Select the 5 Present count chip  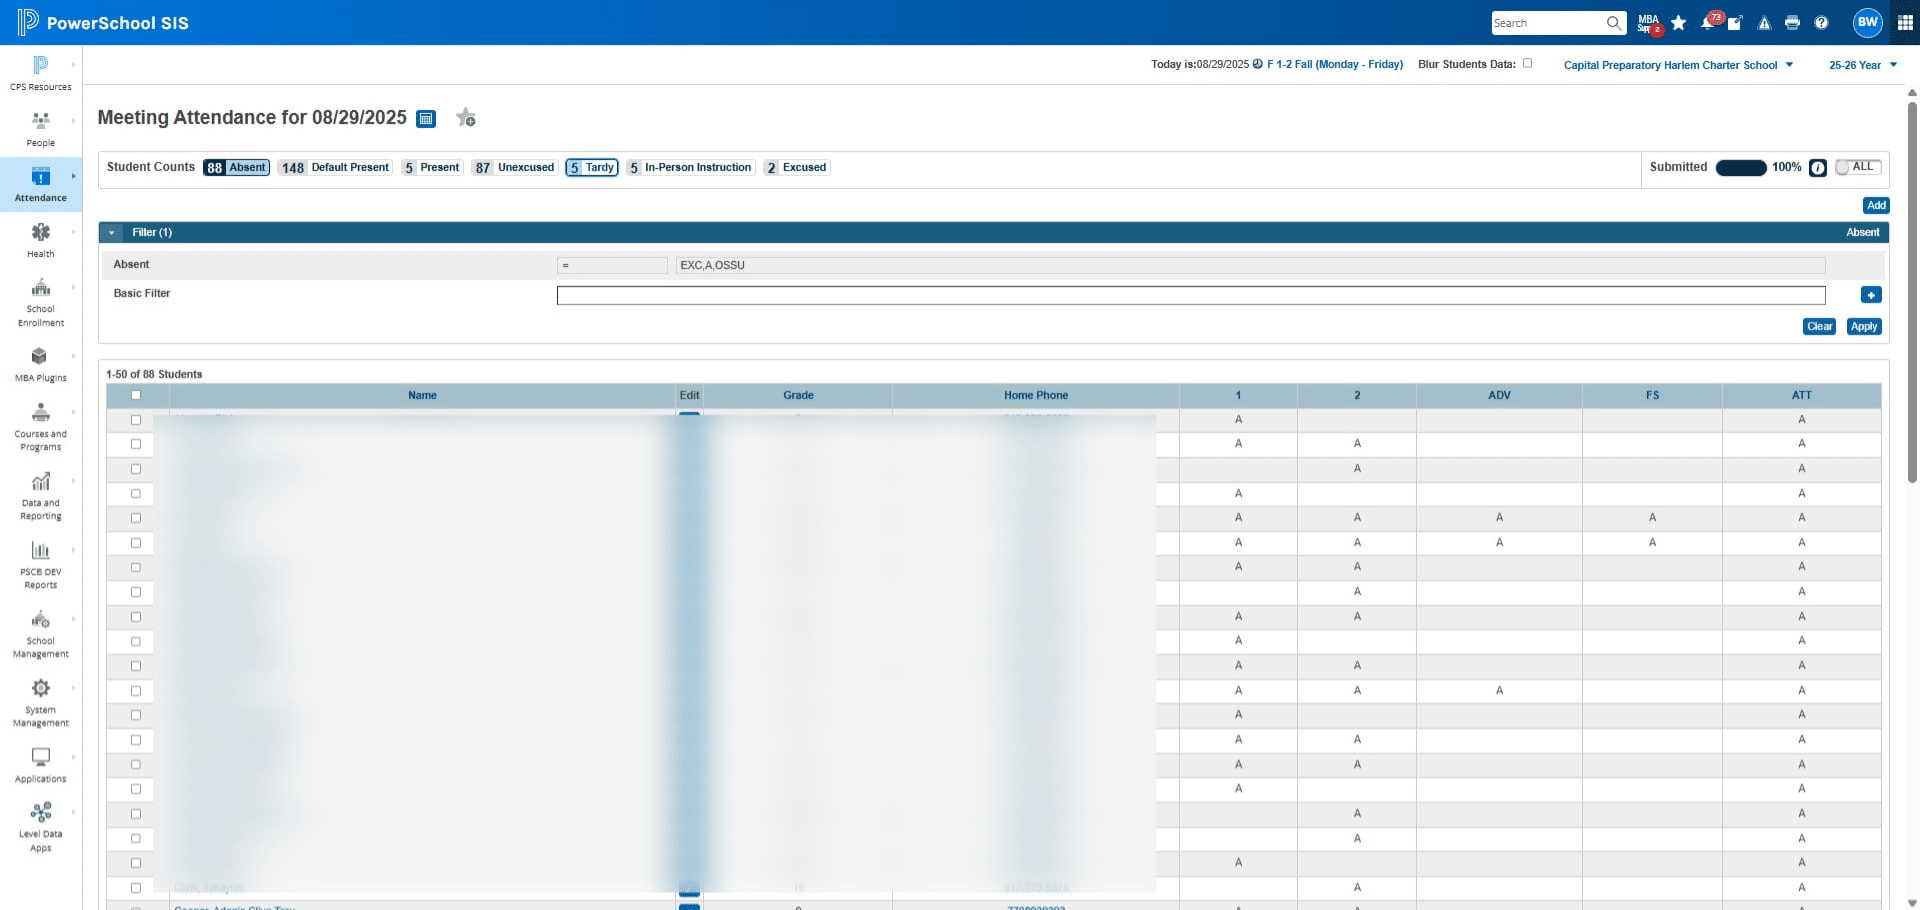432,168
